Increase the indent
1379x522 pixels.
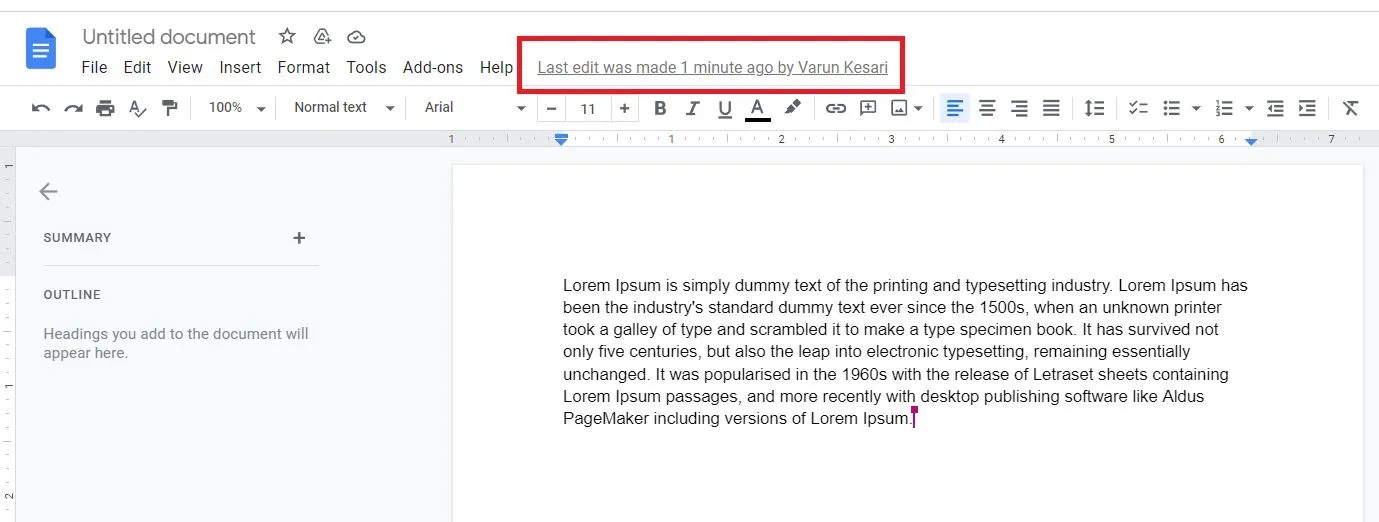(x=1307, y=108)
